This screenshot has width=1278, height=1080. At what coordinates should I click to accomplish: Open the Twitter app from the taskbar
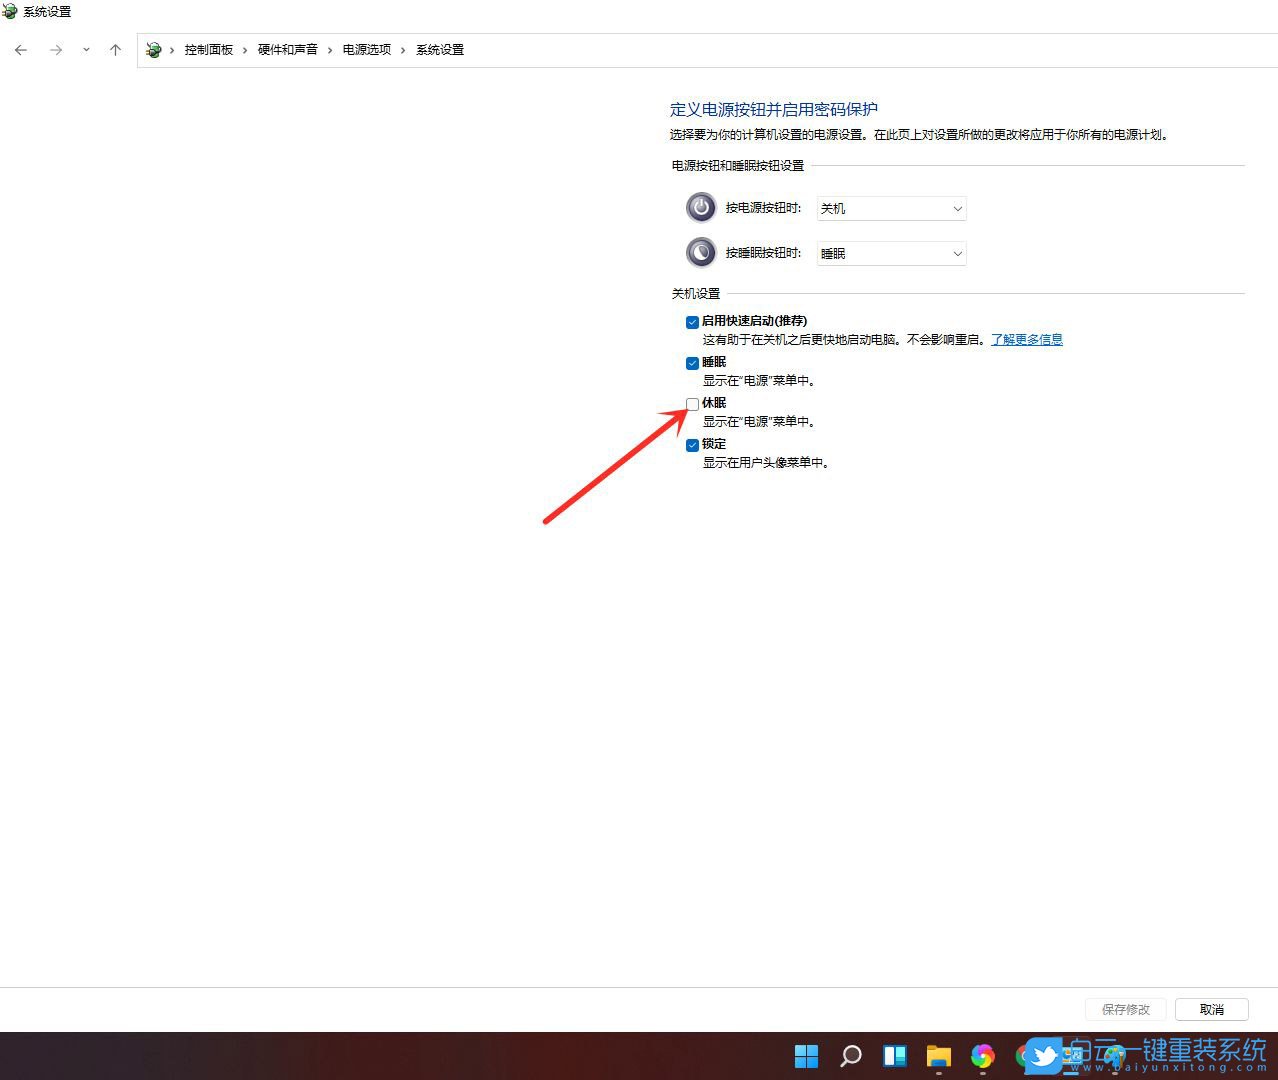pos(1044,1055)
